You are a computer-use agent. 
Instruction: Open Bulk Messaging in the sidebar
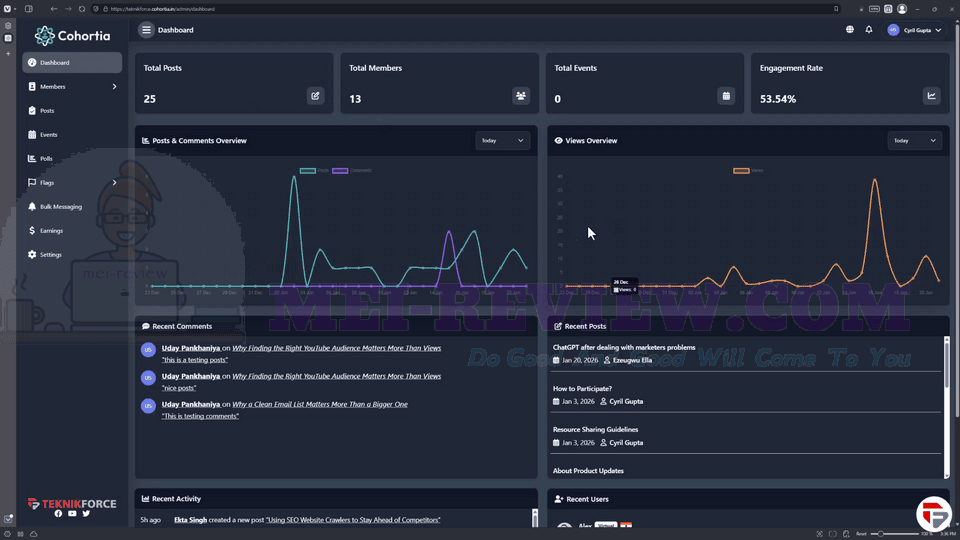tap(72, 207)
